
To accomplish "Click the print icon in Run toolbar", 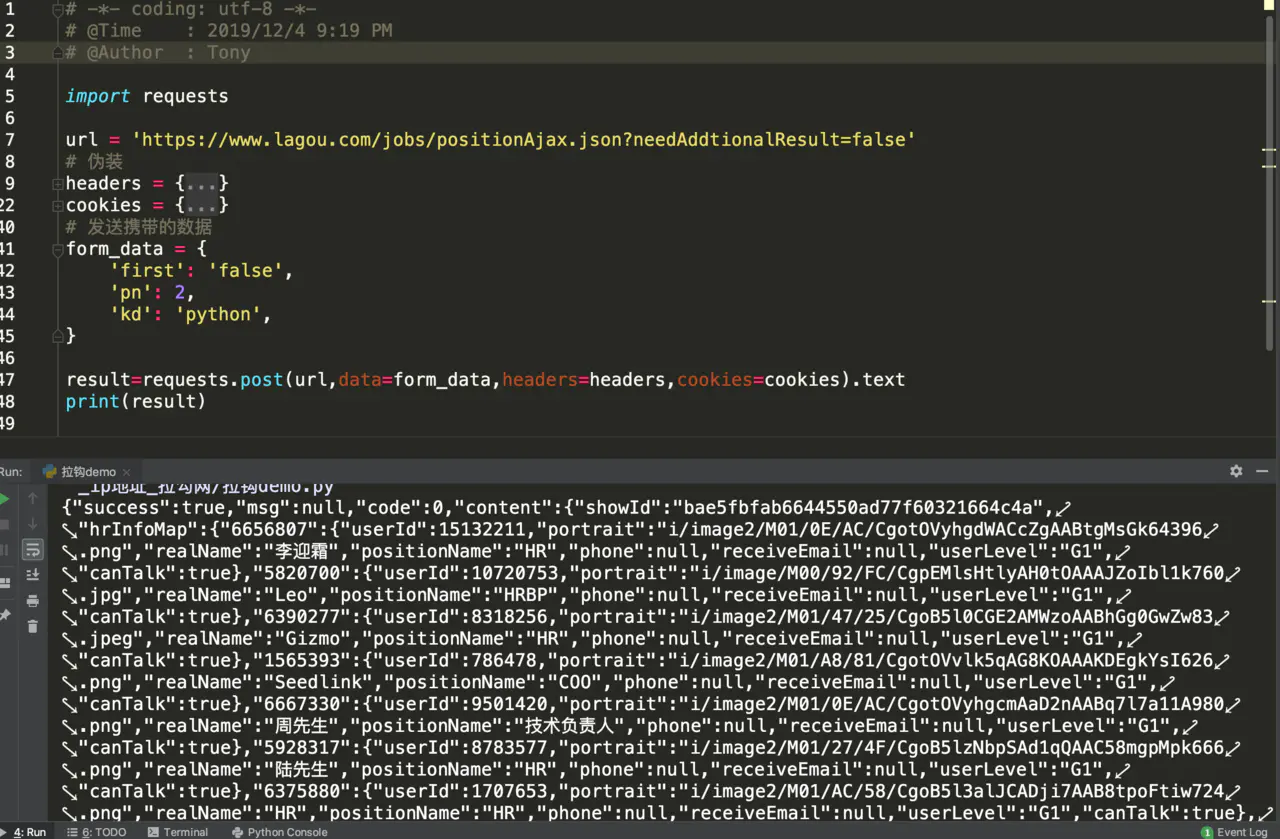I will 33,601.
